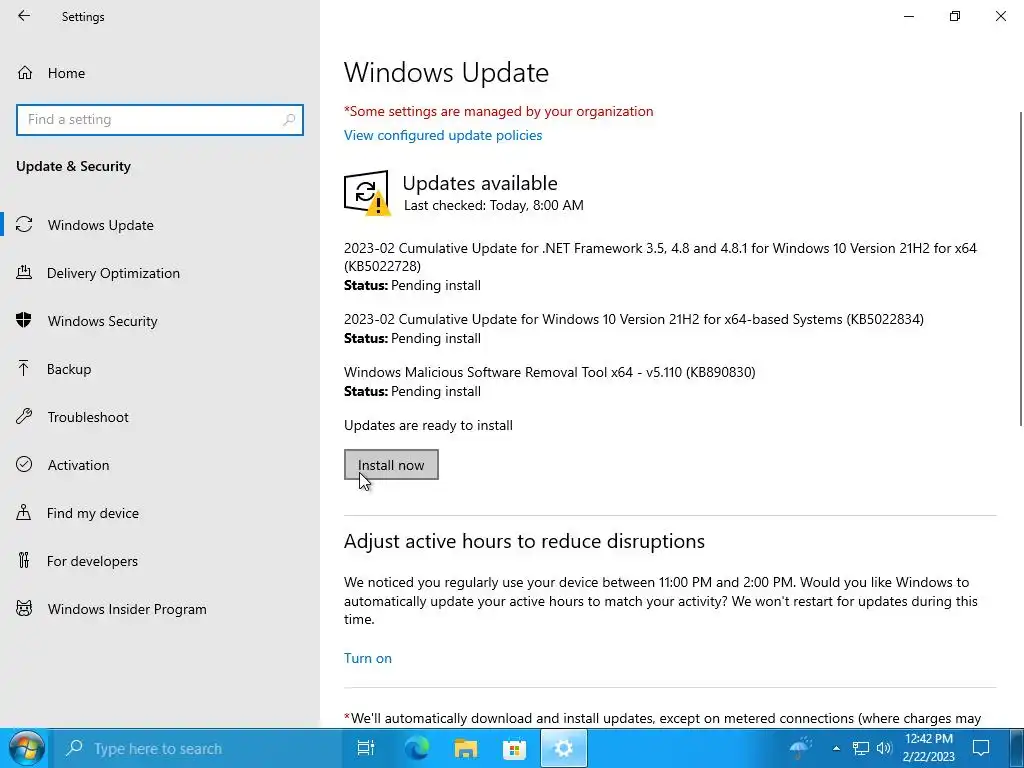Click the Delivery Optimization sidebar icon
The height and width of the screenshot is (768, 1024).
[x=24, y=272]
